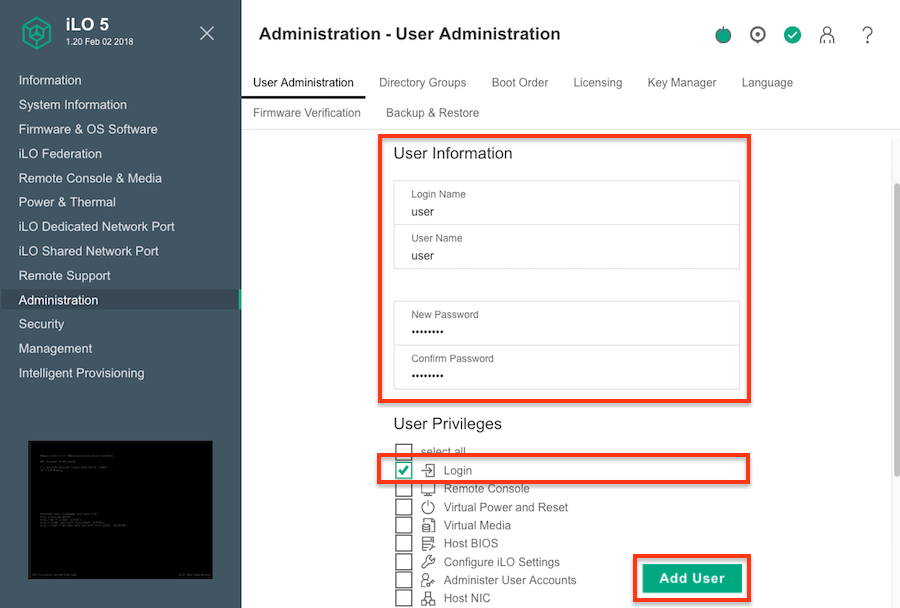Go to Information in the sidebar

(50, 80)
